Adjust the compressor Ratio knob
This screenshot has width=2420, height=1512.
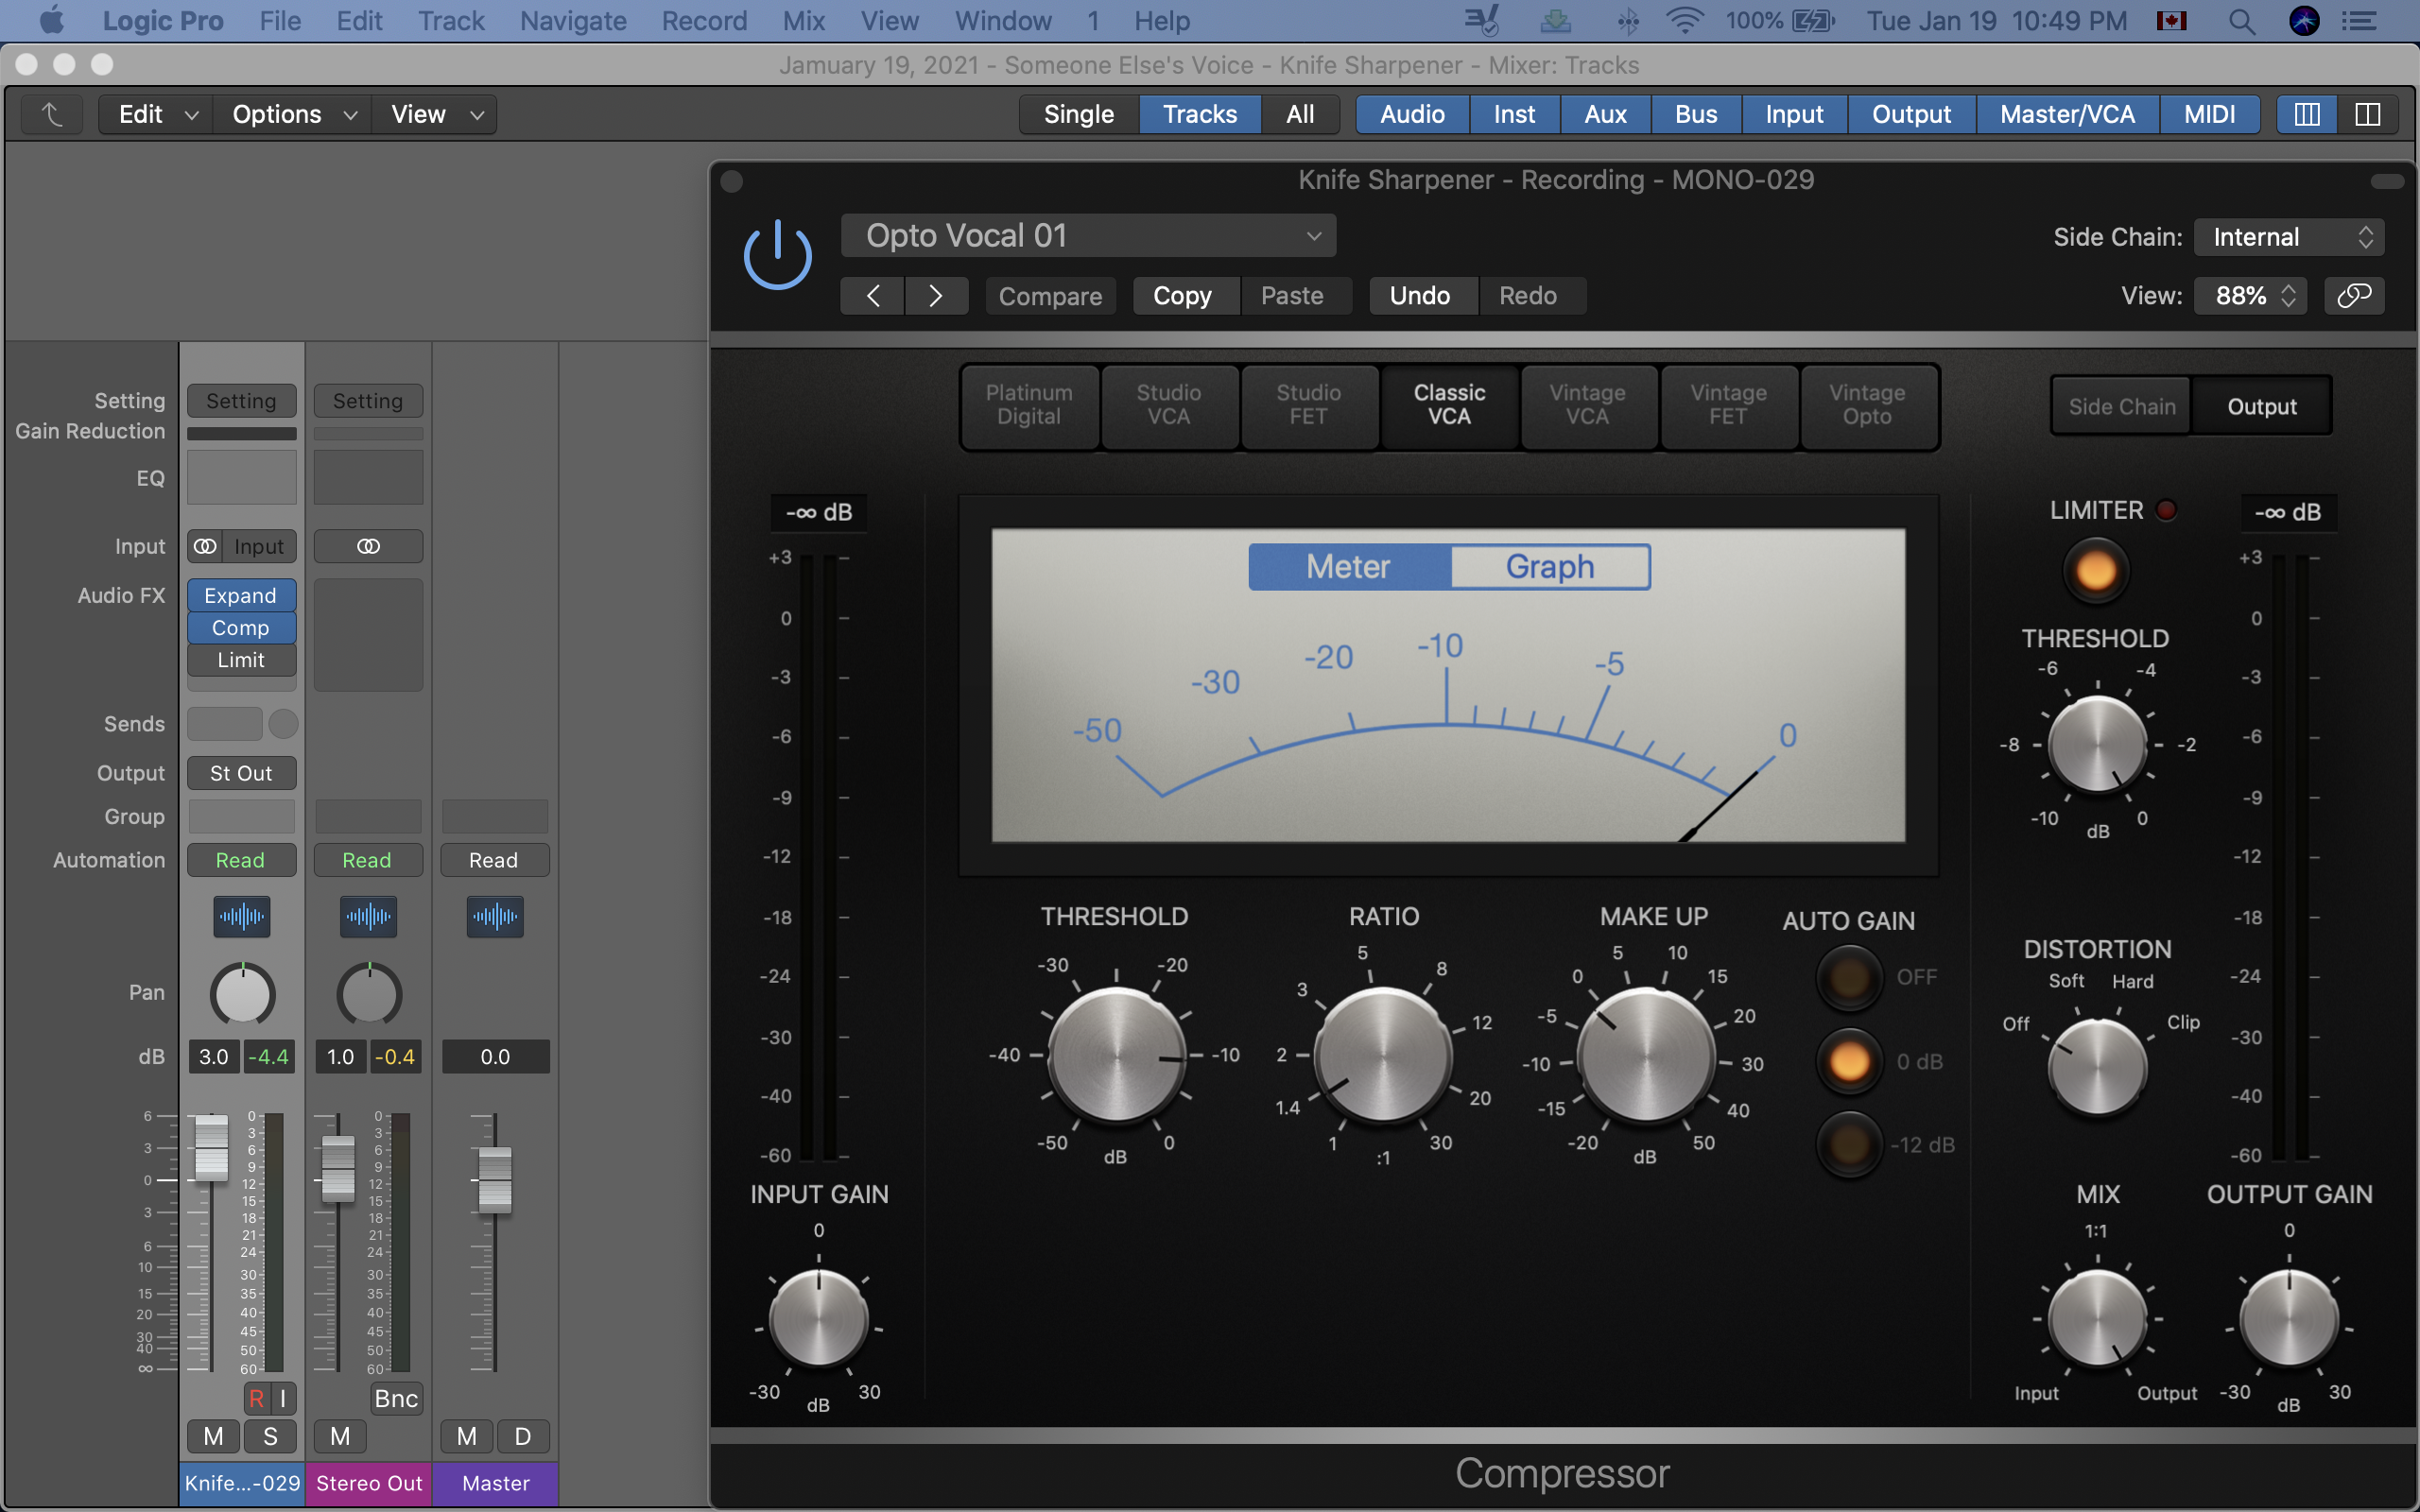(x=1383, y=1055)
